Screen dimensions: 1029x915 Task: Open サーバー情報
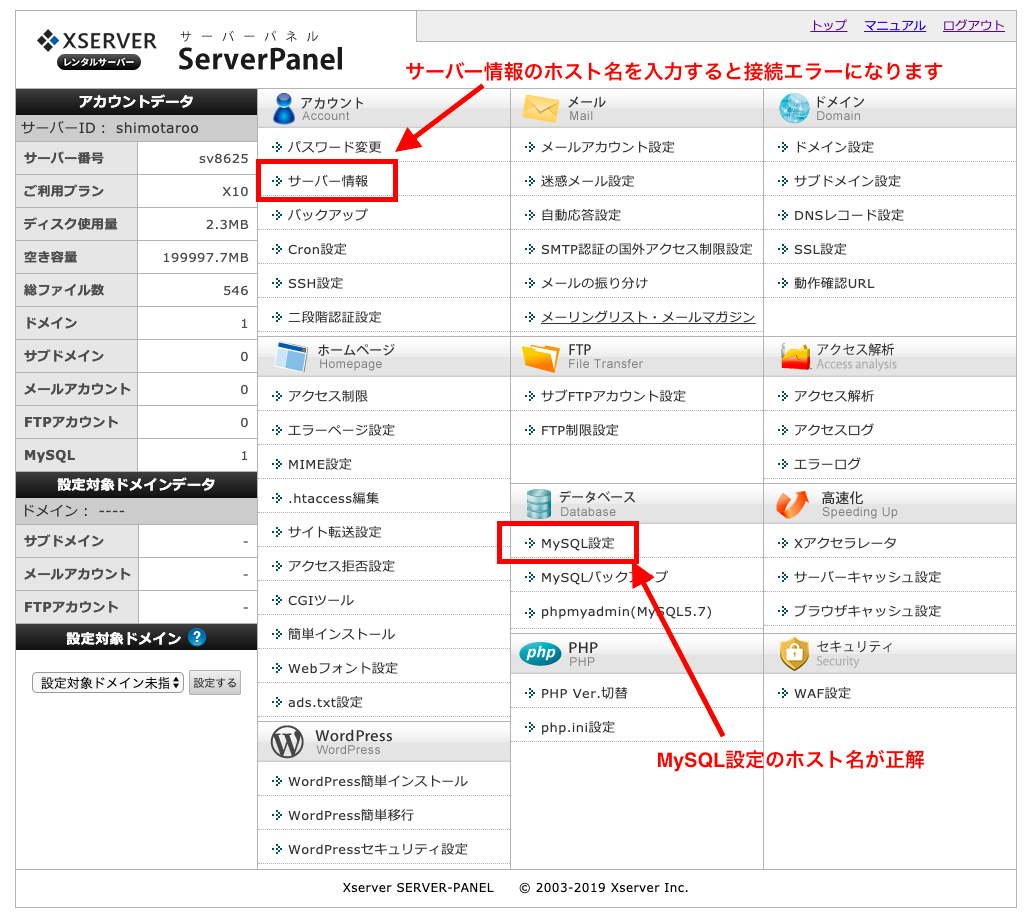pyautogui.click(x=327, y=181)
